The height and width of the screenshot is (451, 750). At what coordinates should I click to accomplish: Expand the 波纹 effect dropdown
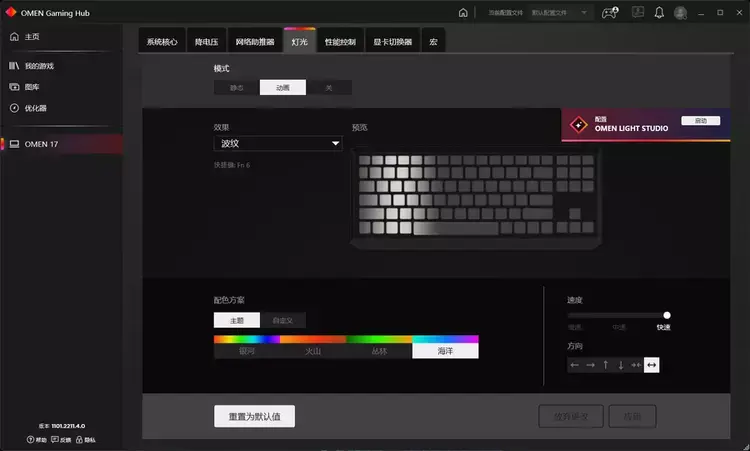click(x=278, y=143)
